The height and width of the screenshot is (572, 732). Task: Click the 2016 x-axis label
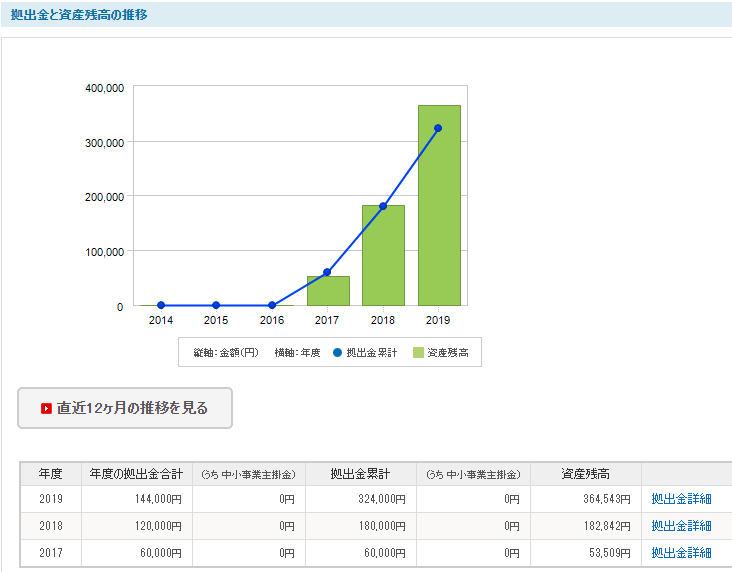click(x=272, y=320)
